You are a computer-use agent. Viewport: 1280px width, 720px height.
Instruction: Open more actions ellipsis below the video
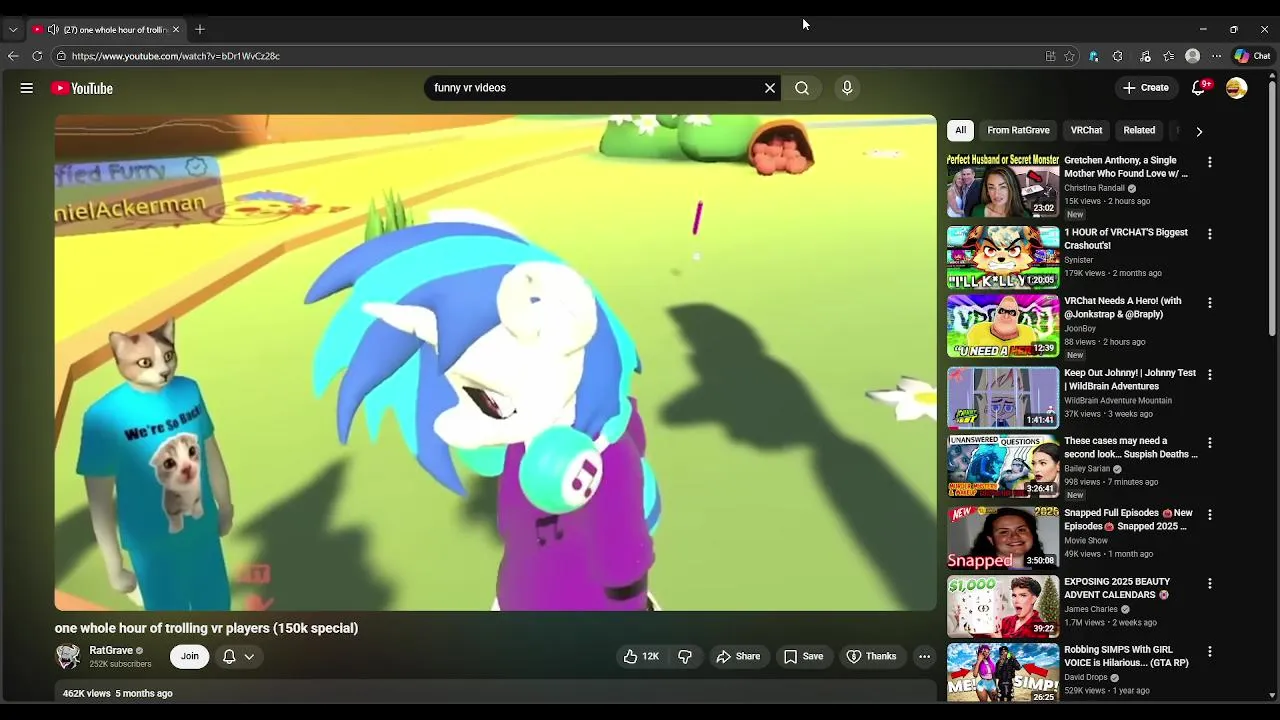click(x=924, y=656)
